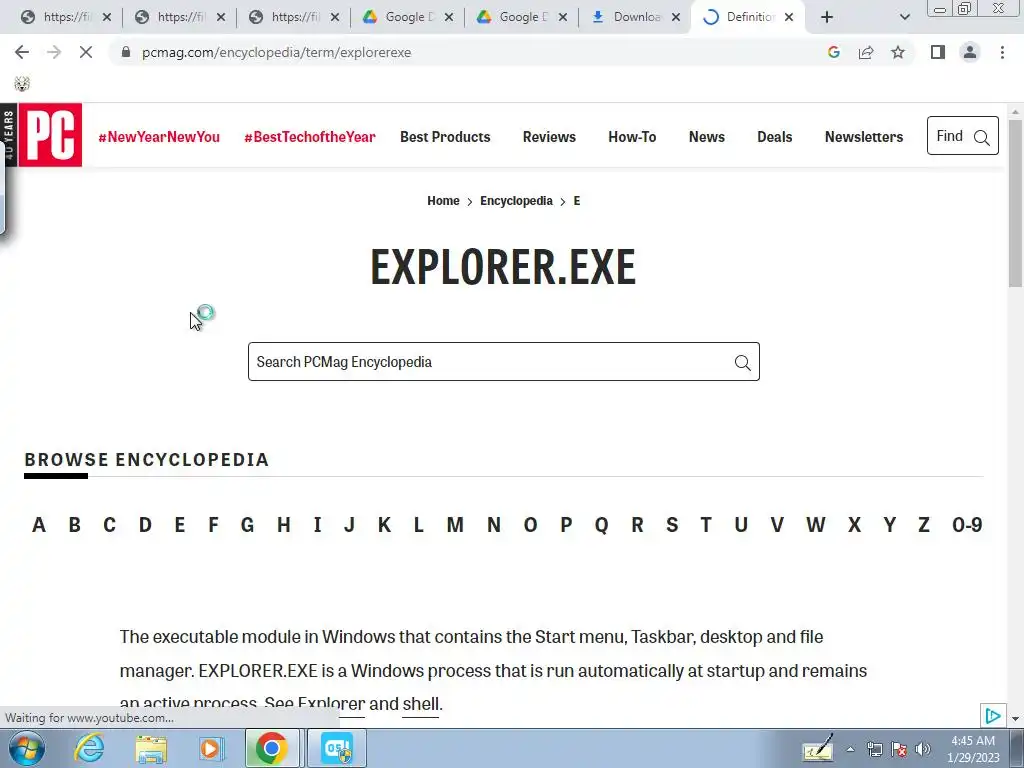Click the Action Center flag icon
Image resolution: width=1024 pixels, height=768 pixels.
pyautogui.click(x=899, y=749)
